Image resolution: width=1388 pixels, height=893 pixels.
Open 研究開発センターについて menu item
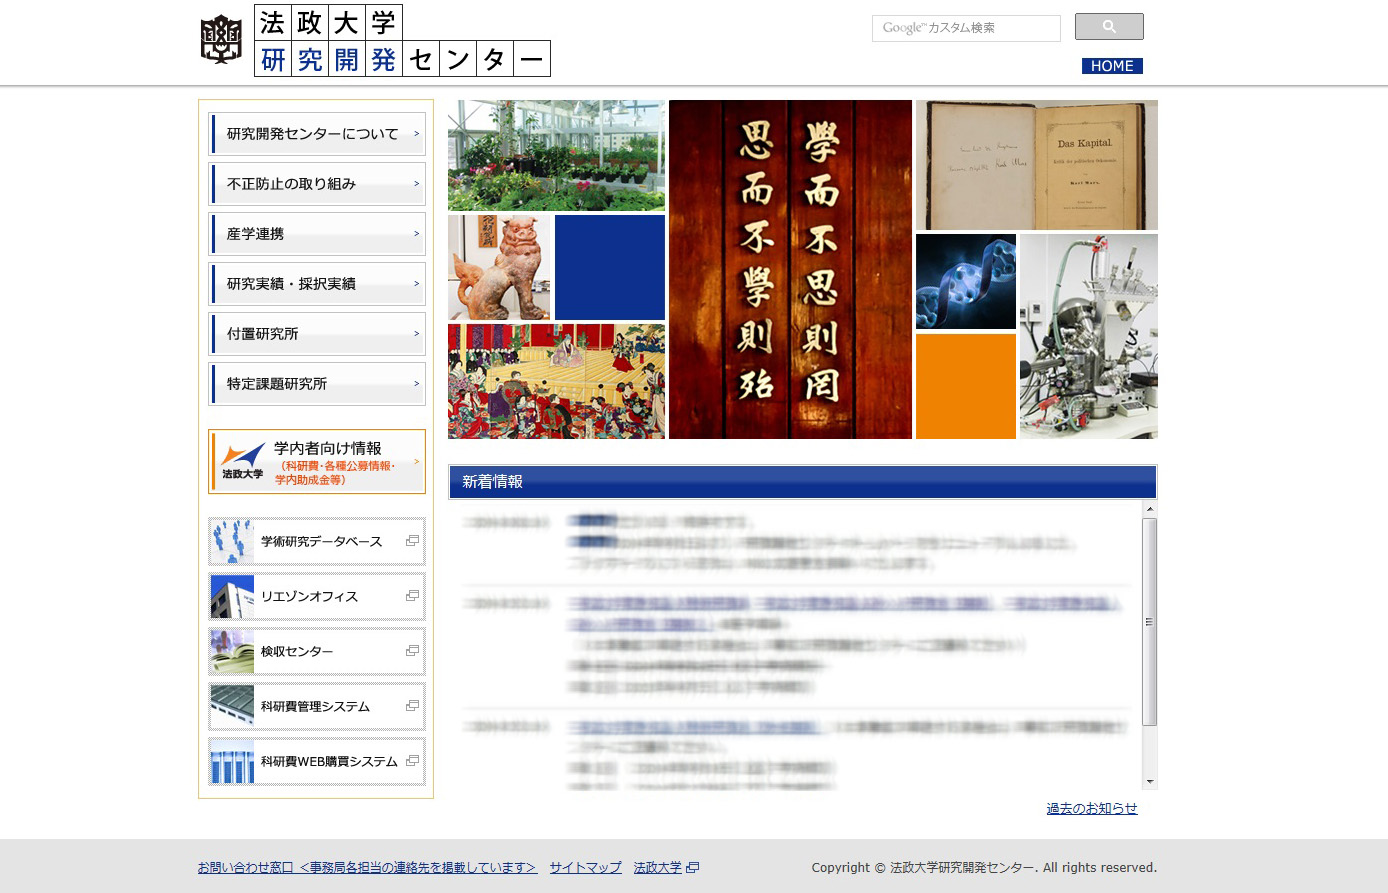click(x=317, y=134)
